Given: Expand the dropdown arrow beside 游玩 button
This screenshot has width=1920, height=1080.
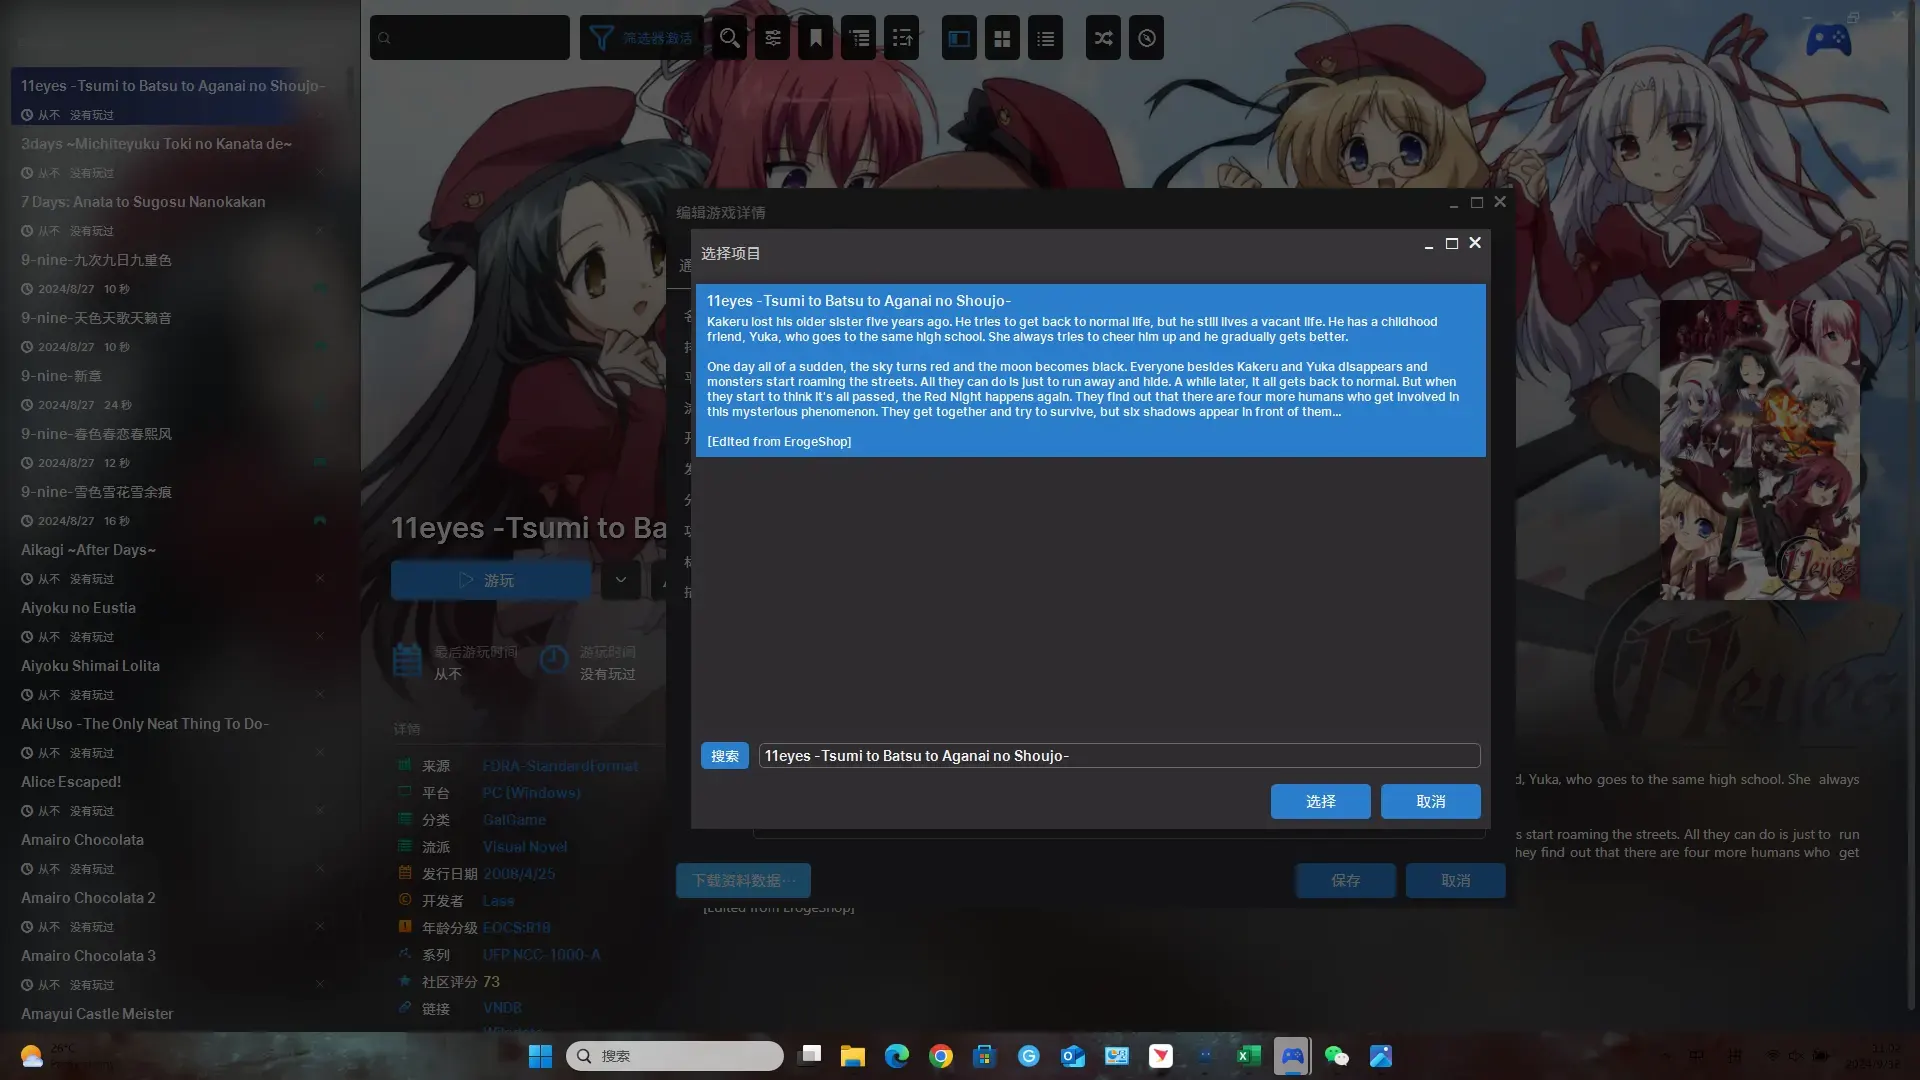Looking at the screenshot, I should pos(621,580).
